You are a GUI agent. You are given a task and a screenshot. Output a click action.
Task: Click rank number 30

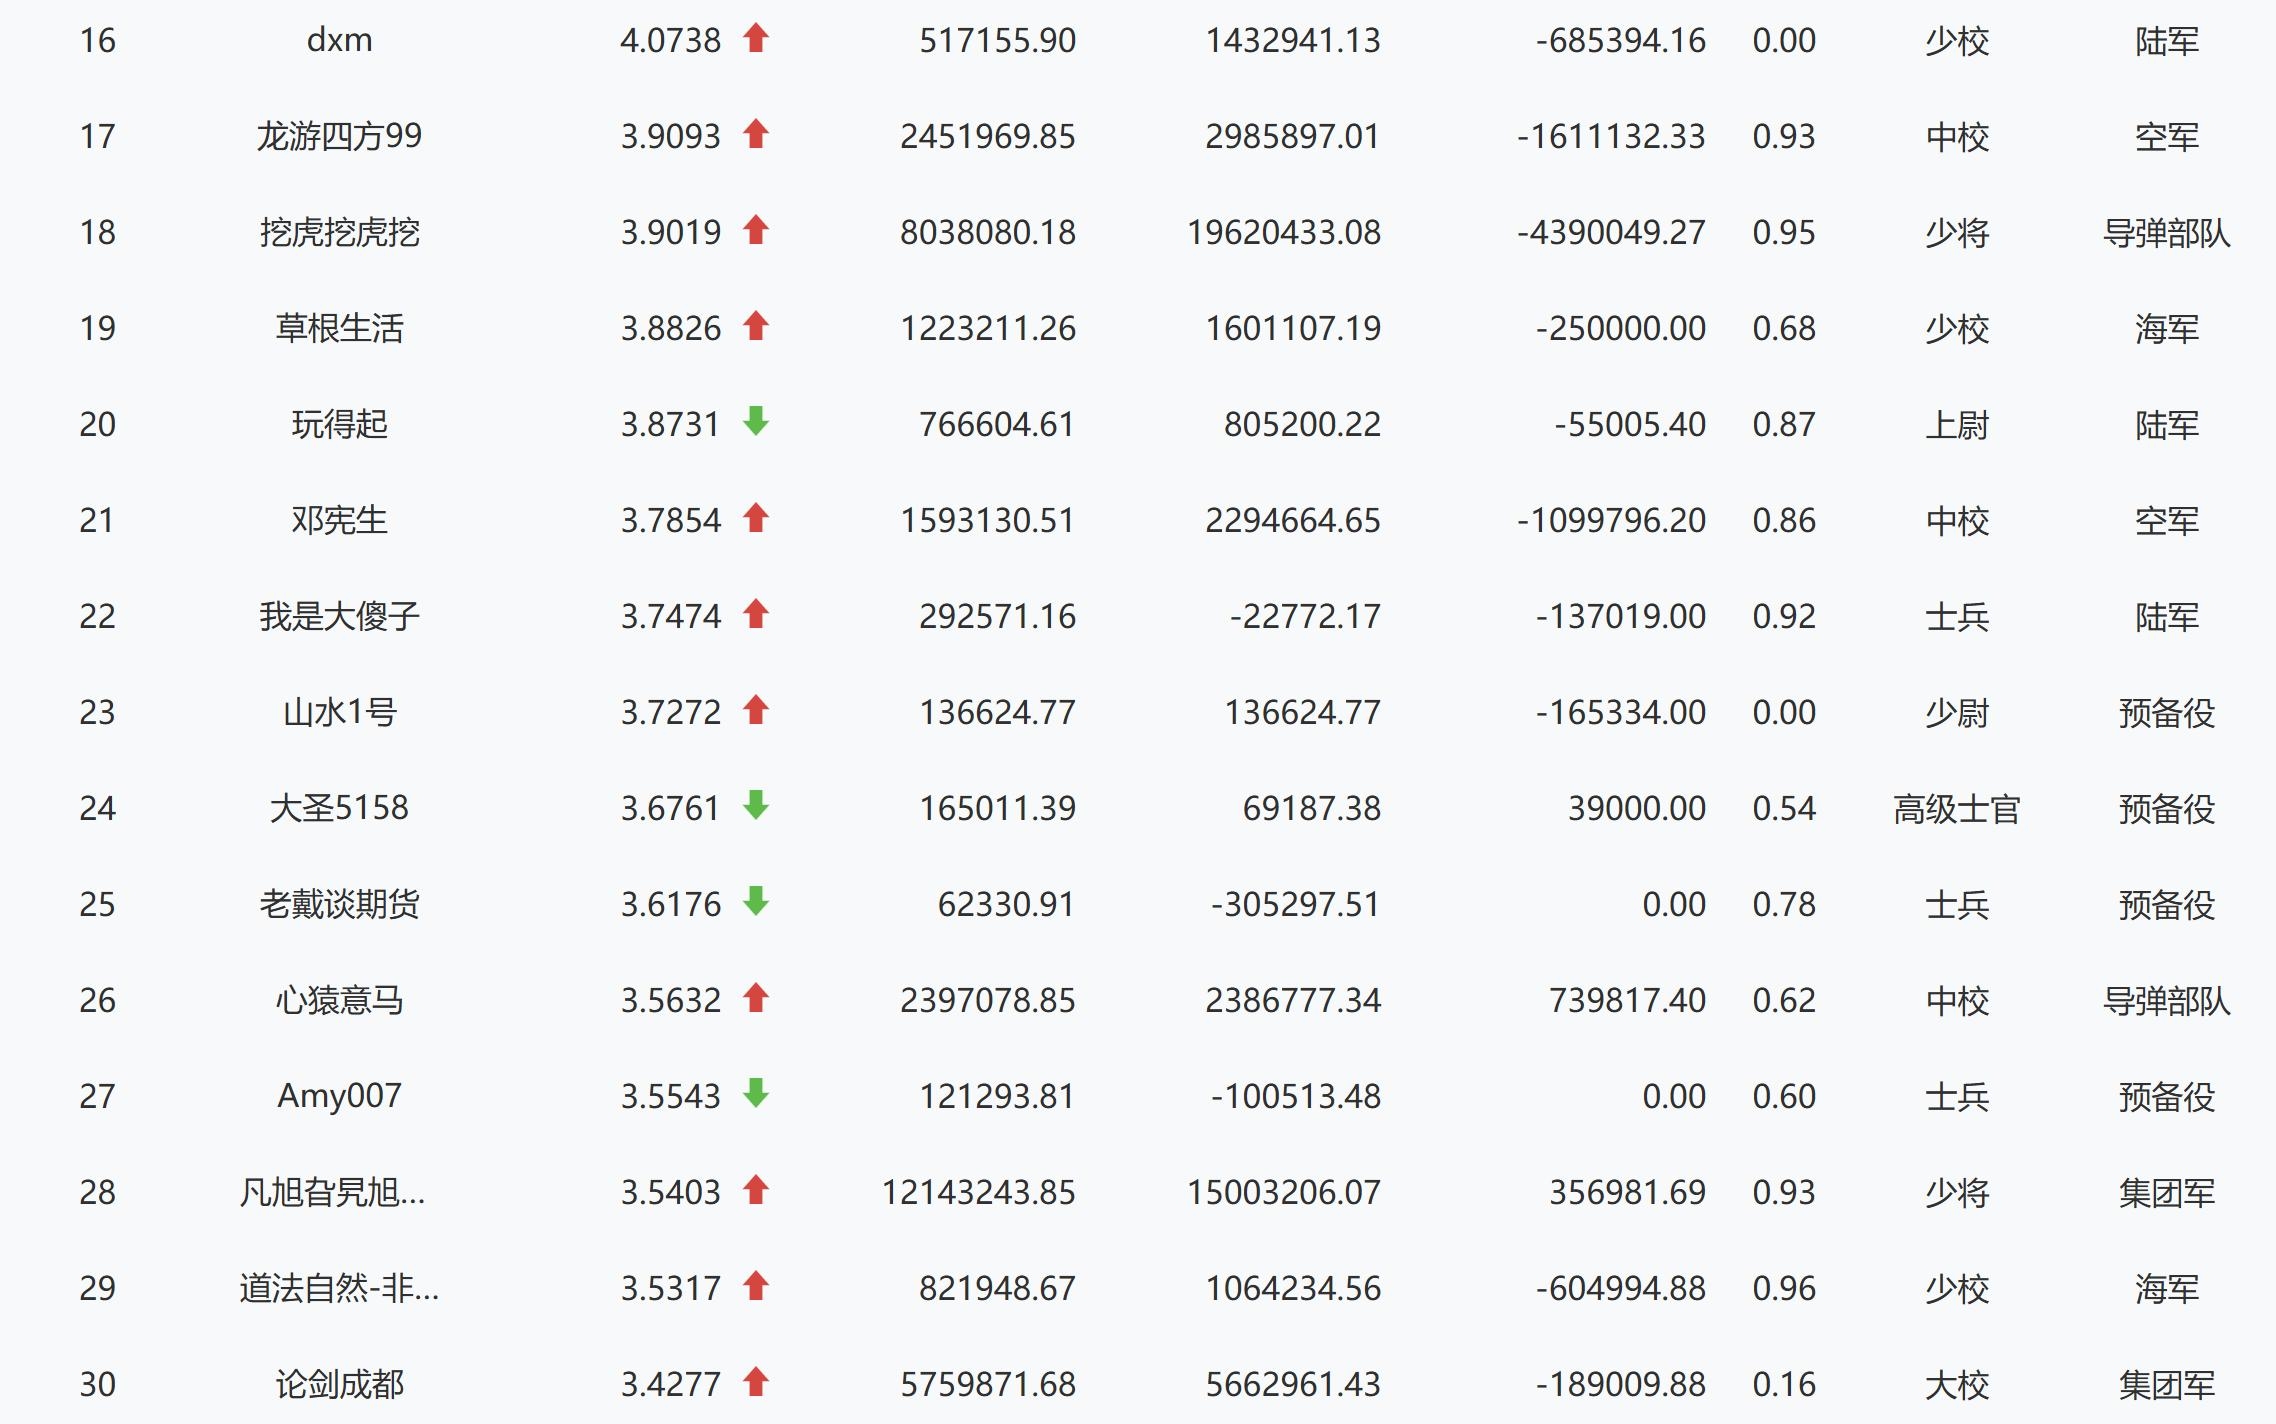[x=98, y=1384]
